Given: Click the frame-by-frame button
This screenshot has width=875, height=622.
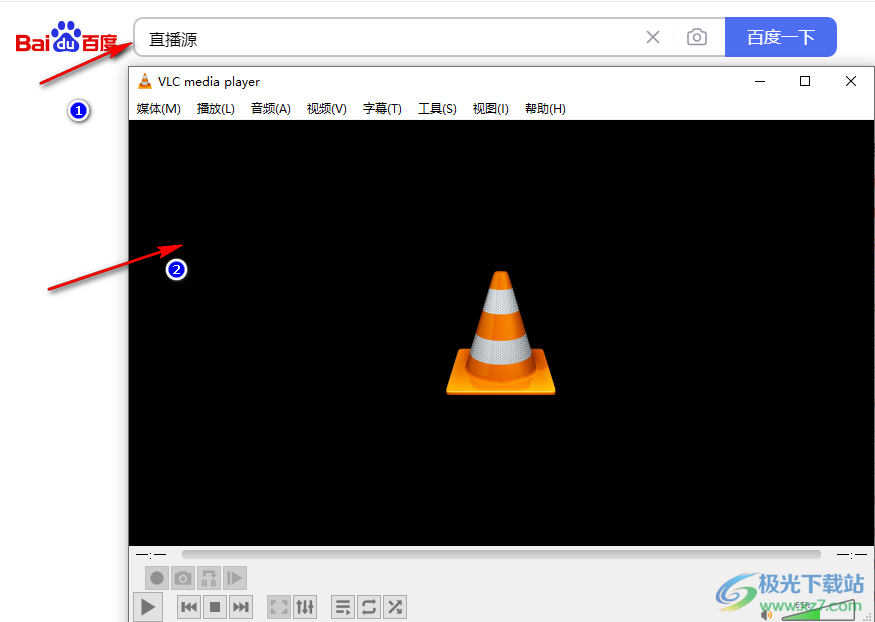Looking at the screenshot, I should [x=235, y=578].
